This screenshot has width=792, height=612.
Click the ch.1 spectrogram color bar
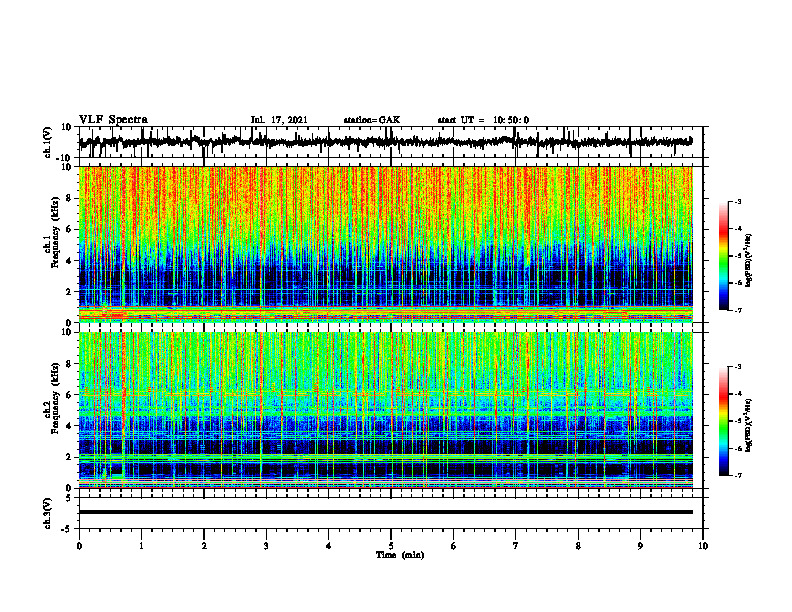[x=723, y=256]
